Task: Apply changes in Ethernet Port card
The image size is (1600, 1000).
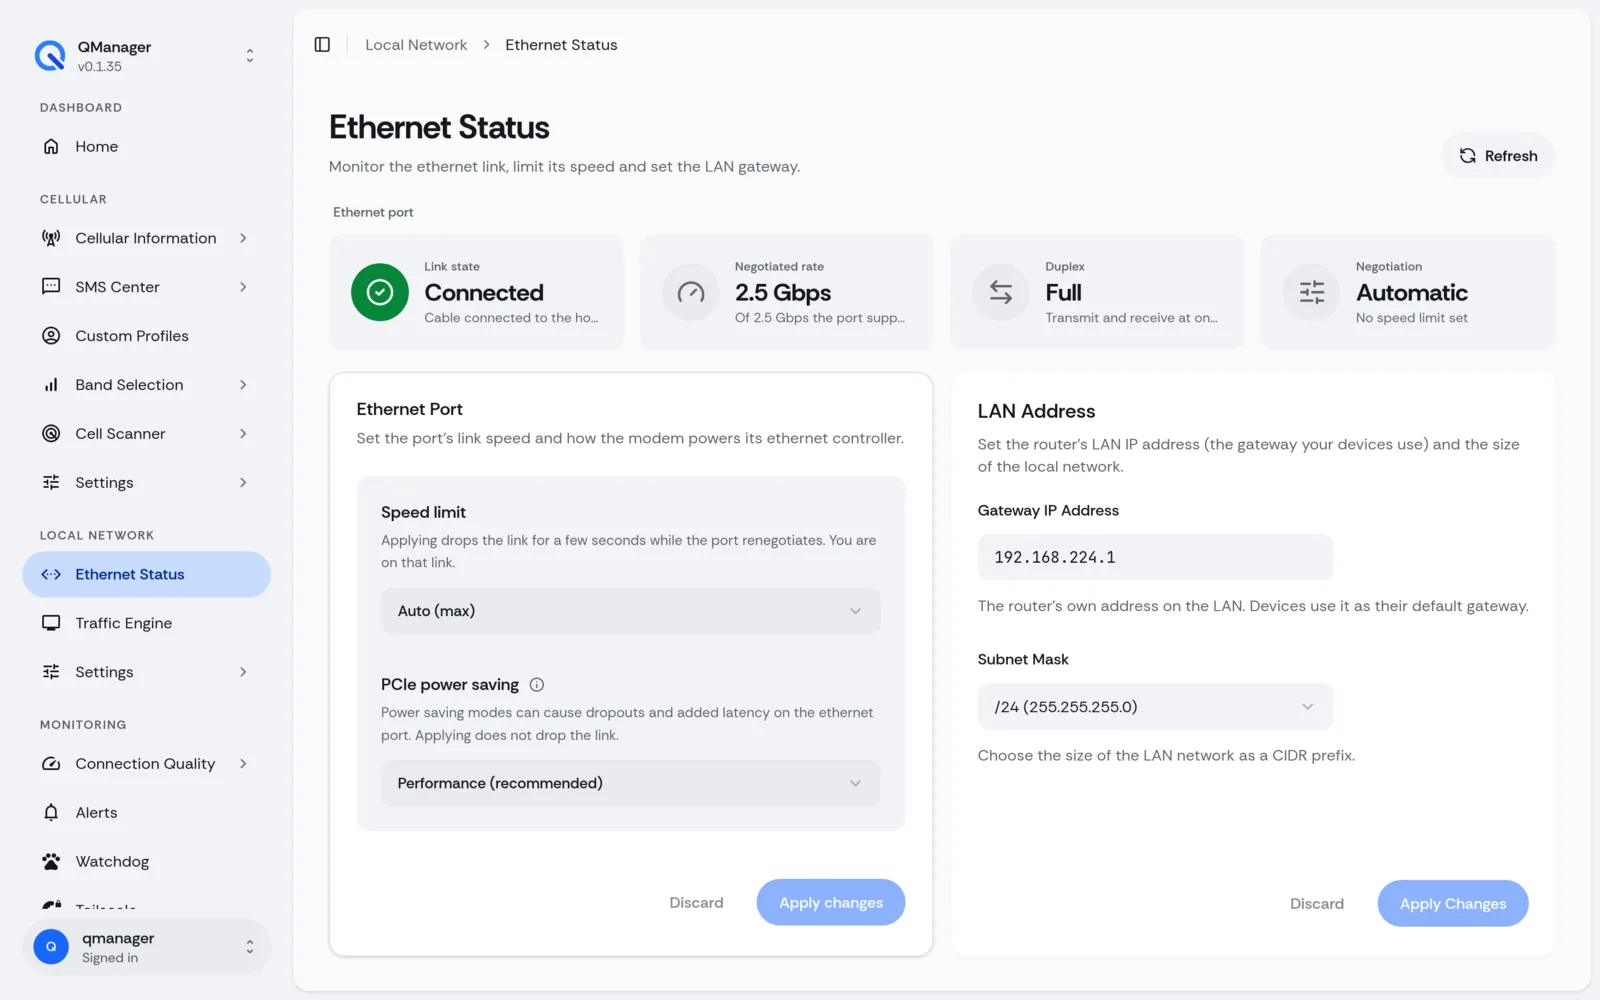Action: point(831,903)
